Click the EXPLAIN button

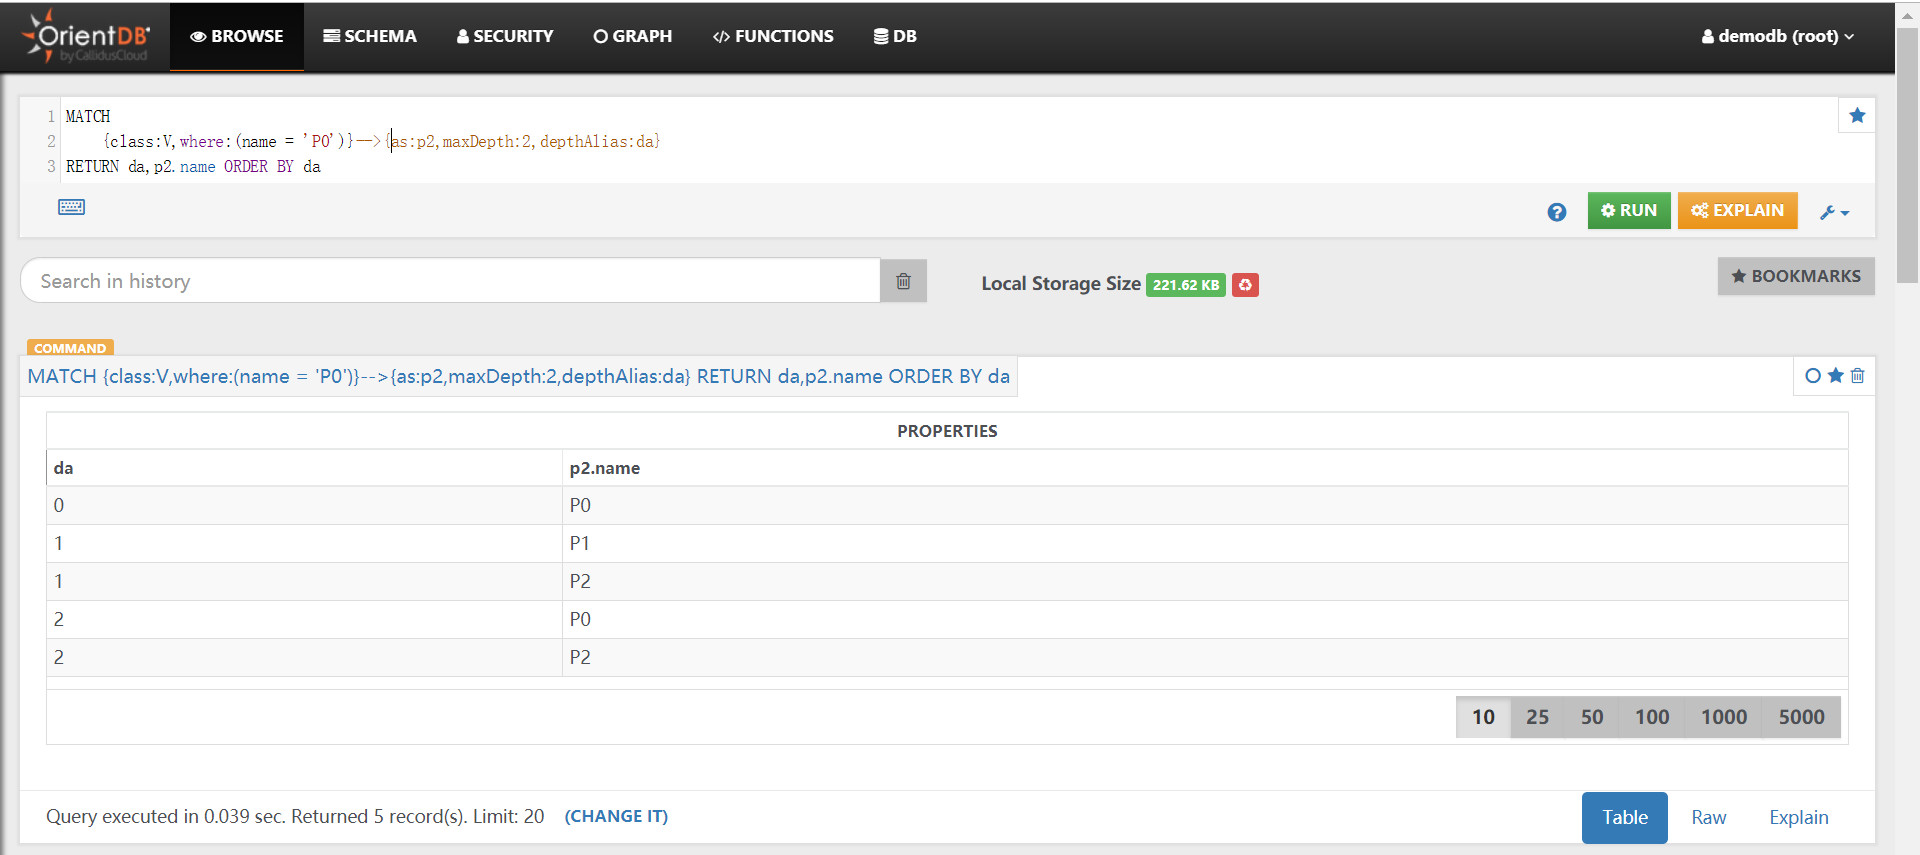point(1738,211)
